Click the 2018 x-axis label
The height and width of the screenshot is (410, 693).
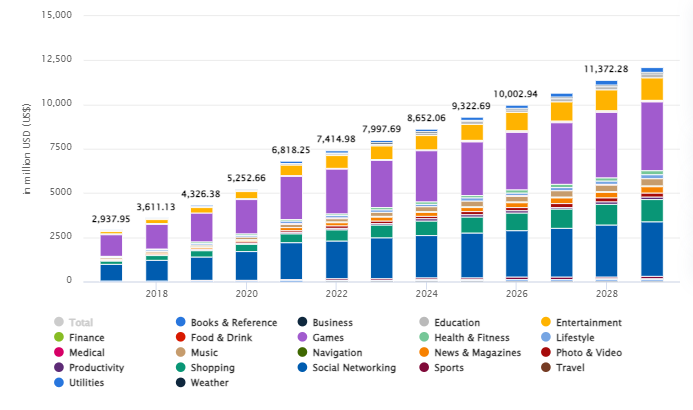click(x=156, y=294)
